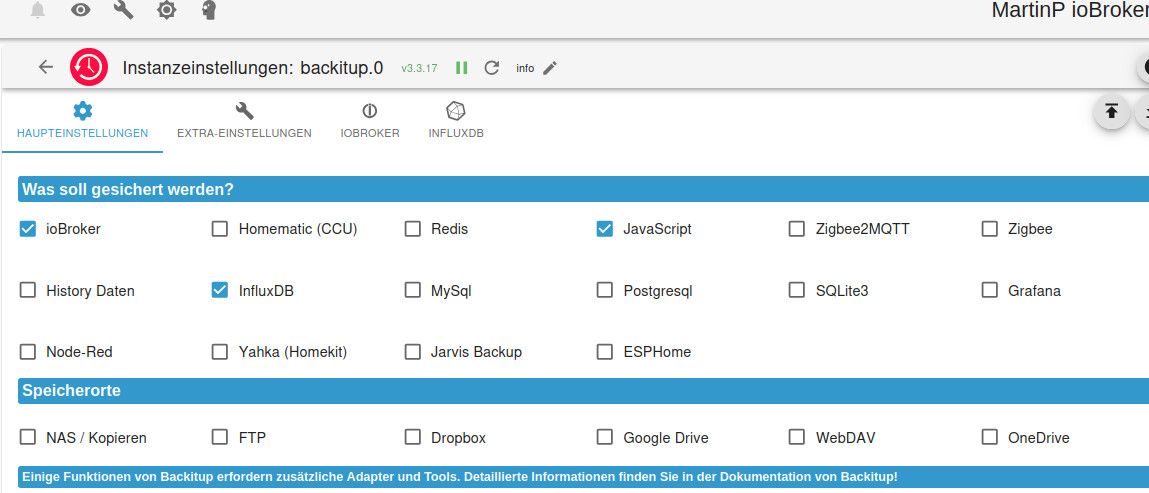Enable Grafana backup checkbox
This screenshot has width=1149, height=493.
pyautogui.click(x=989, y=291)
